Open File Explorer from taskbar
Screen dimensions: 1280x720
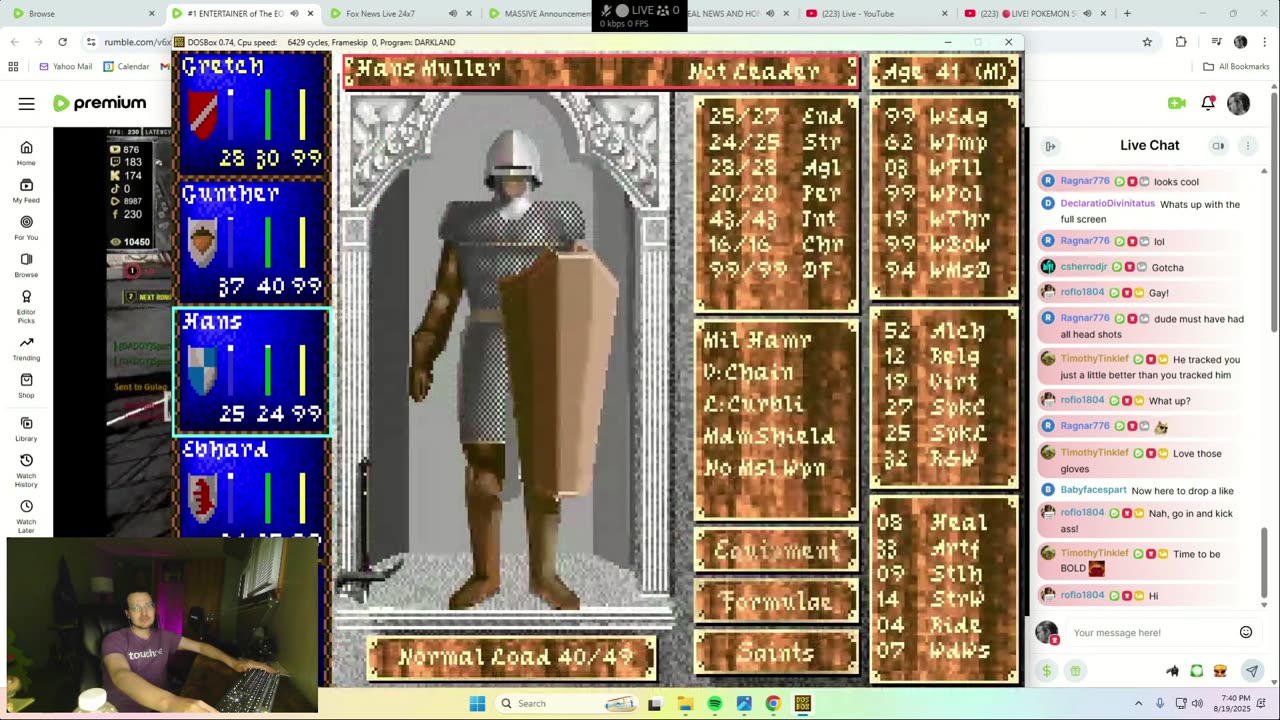(685, 703)
